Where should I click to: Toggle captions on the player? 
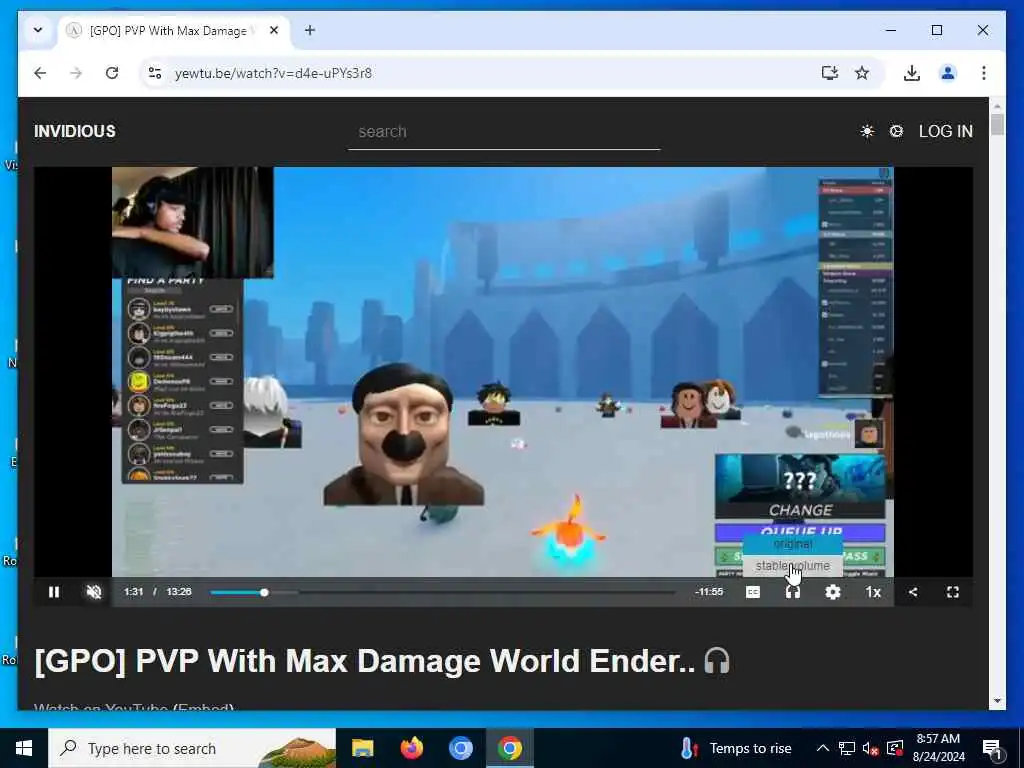[x=753, y=592]
